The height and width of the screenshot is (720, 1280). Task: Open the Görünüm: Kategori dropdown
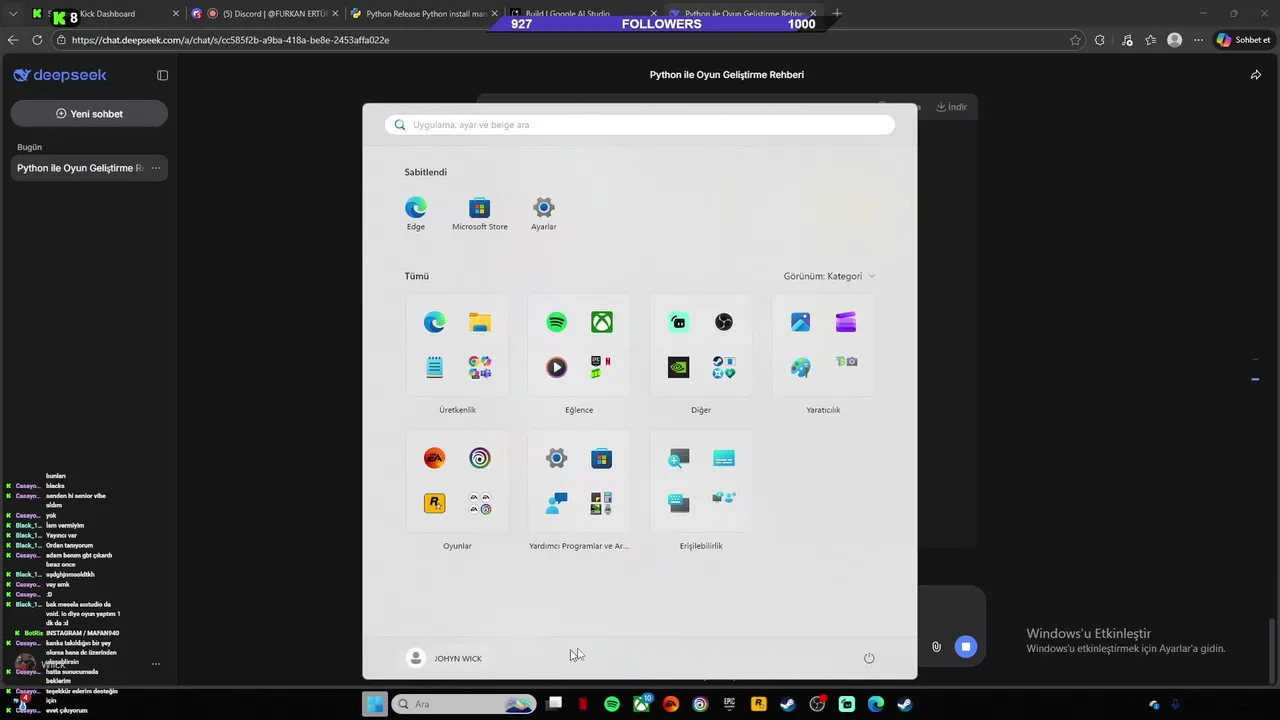click(x=829, y=276)
